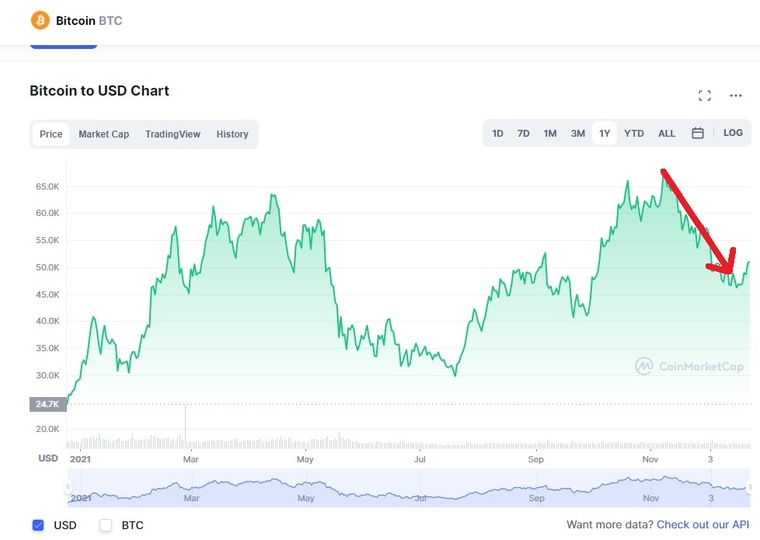Enable the BTC checkbox

click(x=106, y=525)
